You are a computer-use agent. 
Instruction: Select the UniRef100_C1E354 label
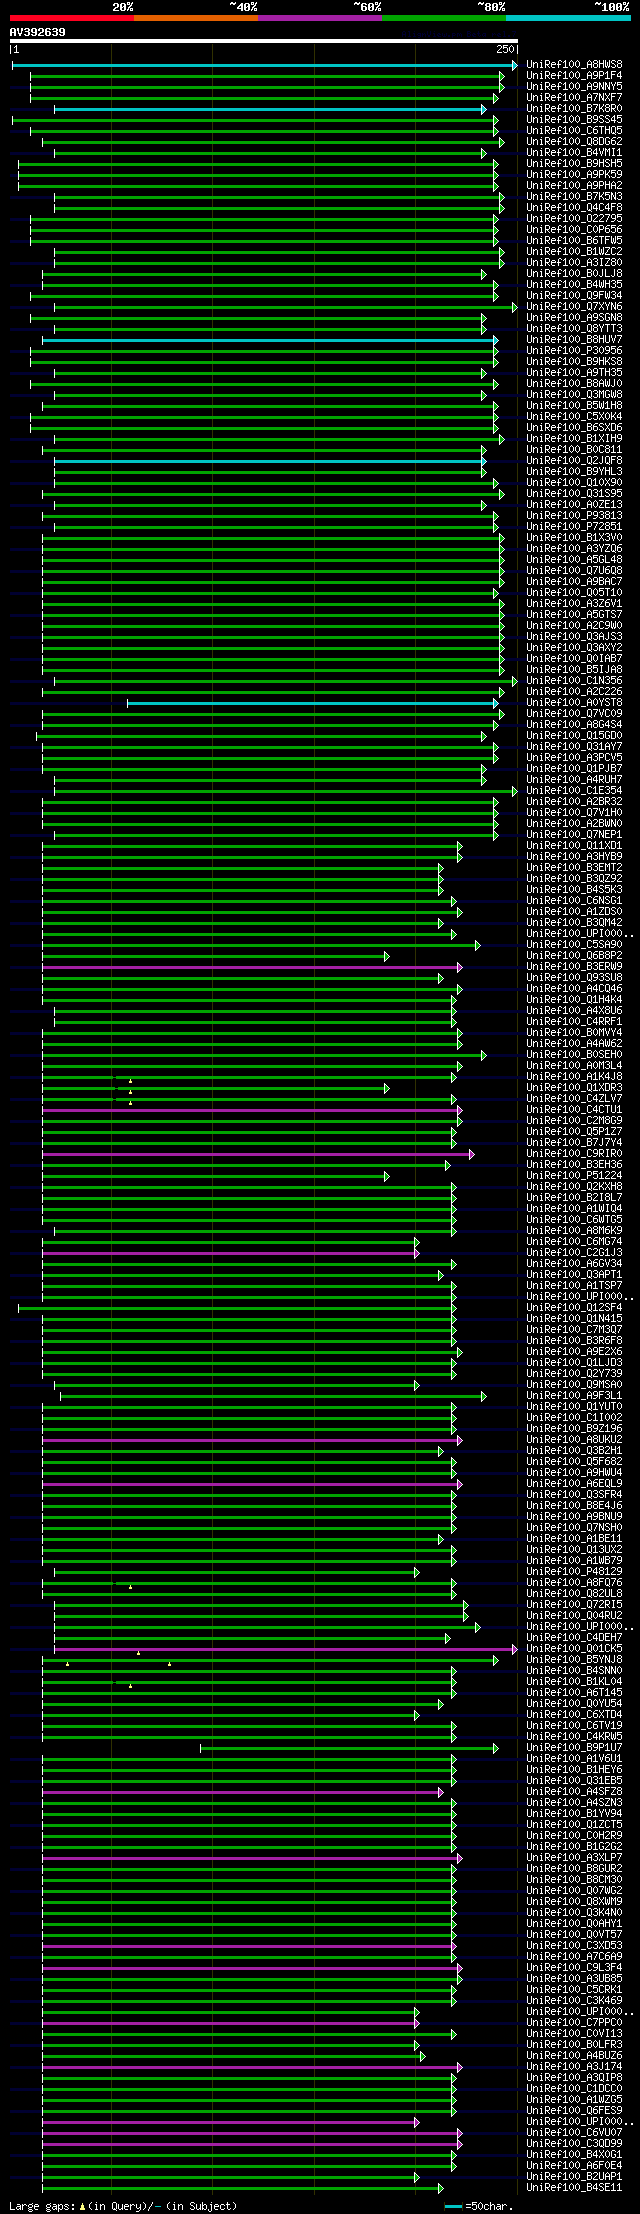(x=574, y=791)
